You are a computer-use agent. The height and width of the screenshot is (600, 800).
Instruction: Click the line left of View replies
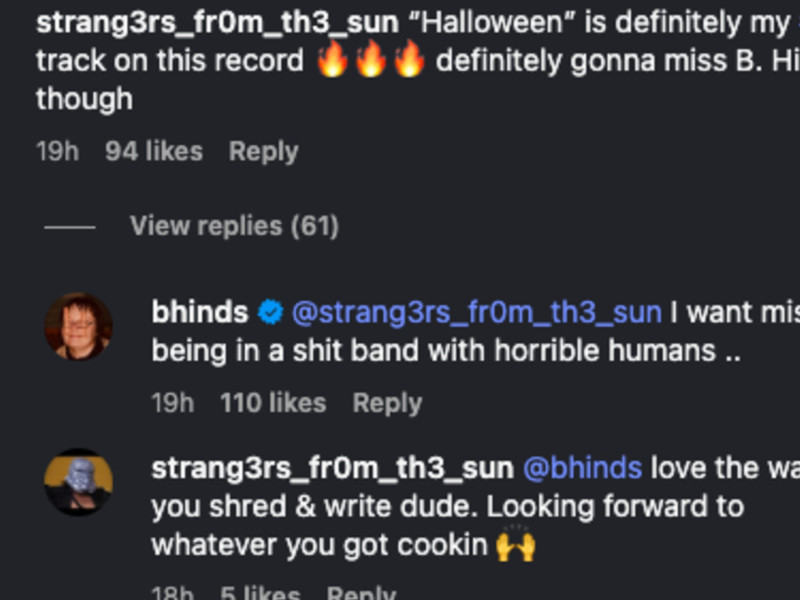(70, 227)
